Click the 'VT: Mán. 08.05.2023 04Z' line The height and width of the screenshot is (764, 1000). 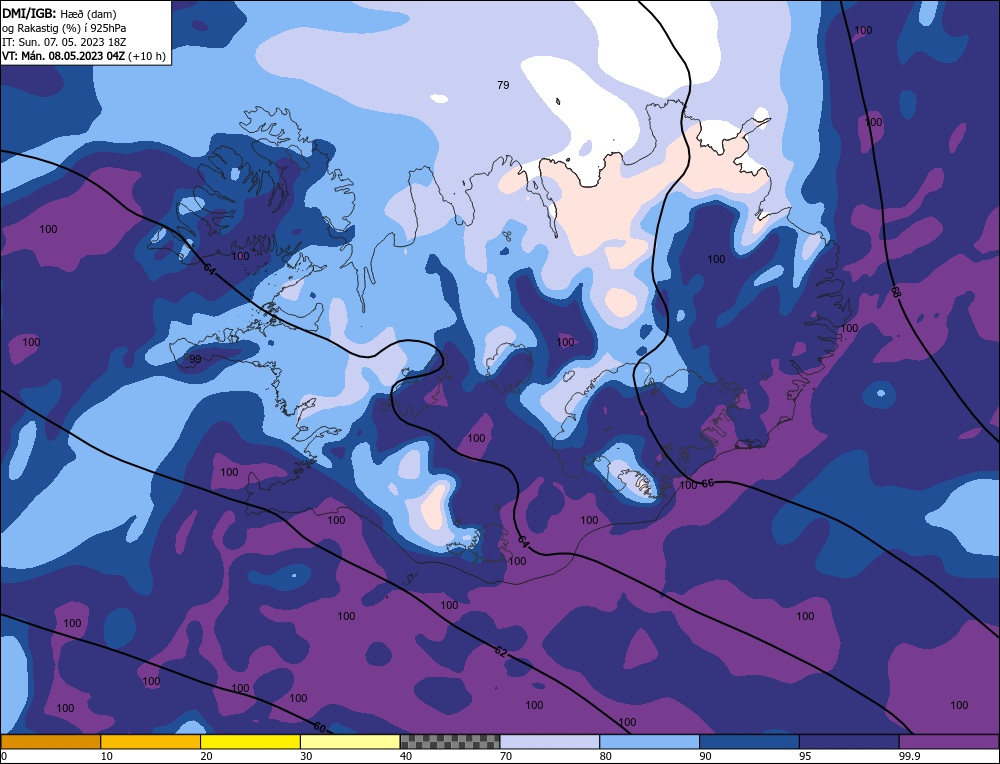pyautogui.click(x=64, y=56)
